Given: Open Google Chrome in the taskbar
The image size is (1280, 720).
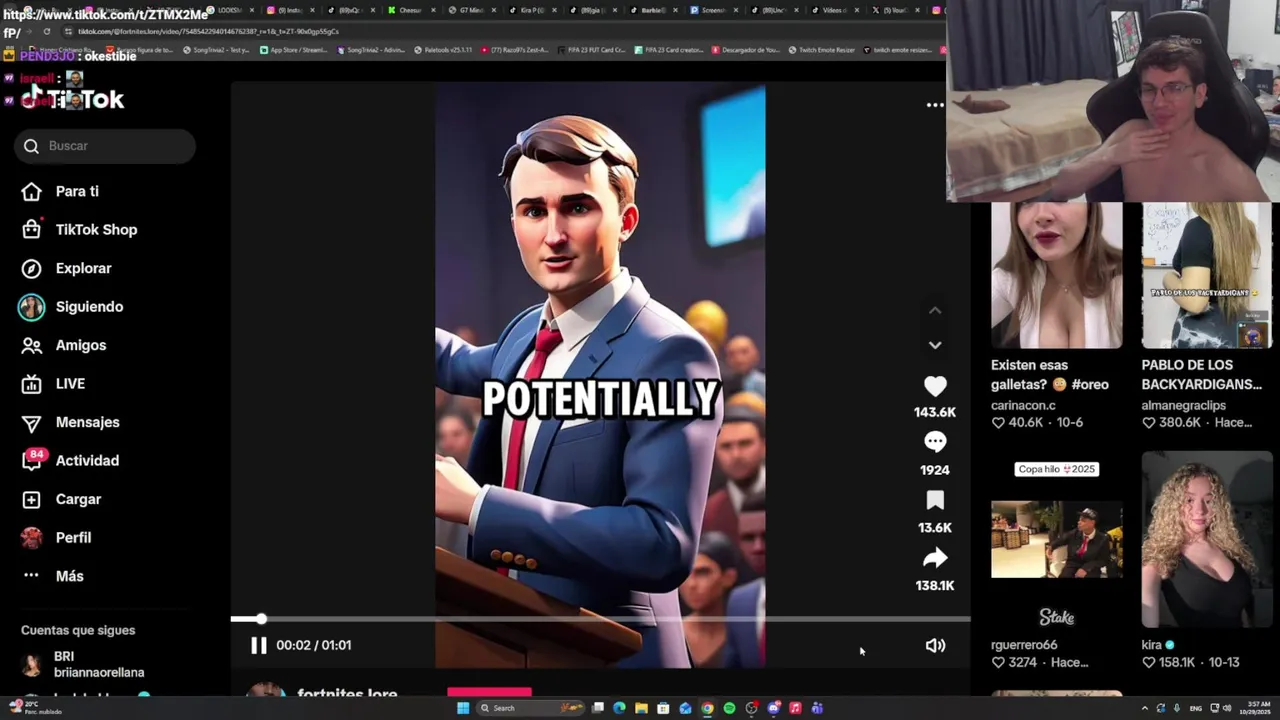Looking at the screenshot, I should click(707, 708).
